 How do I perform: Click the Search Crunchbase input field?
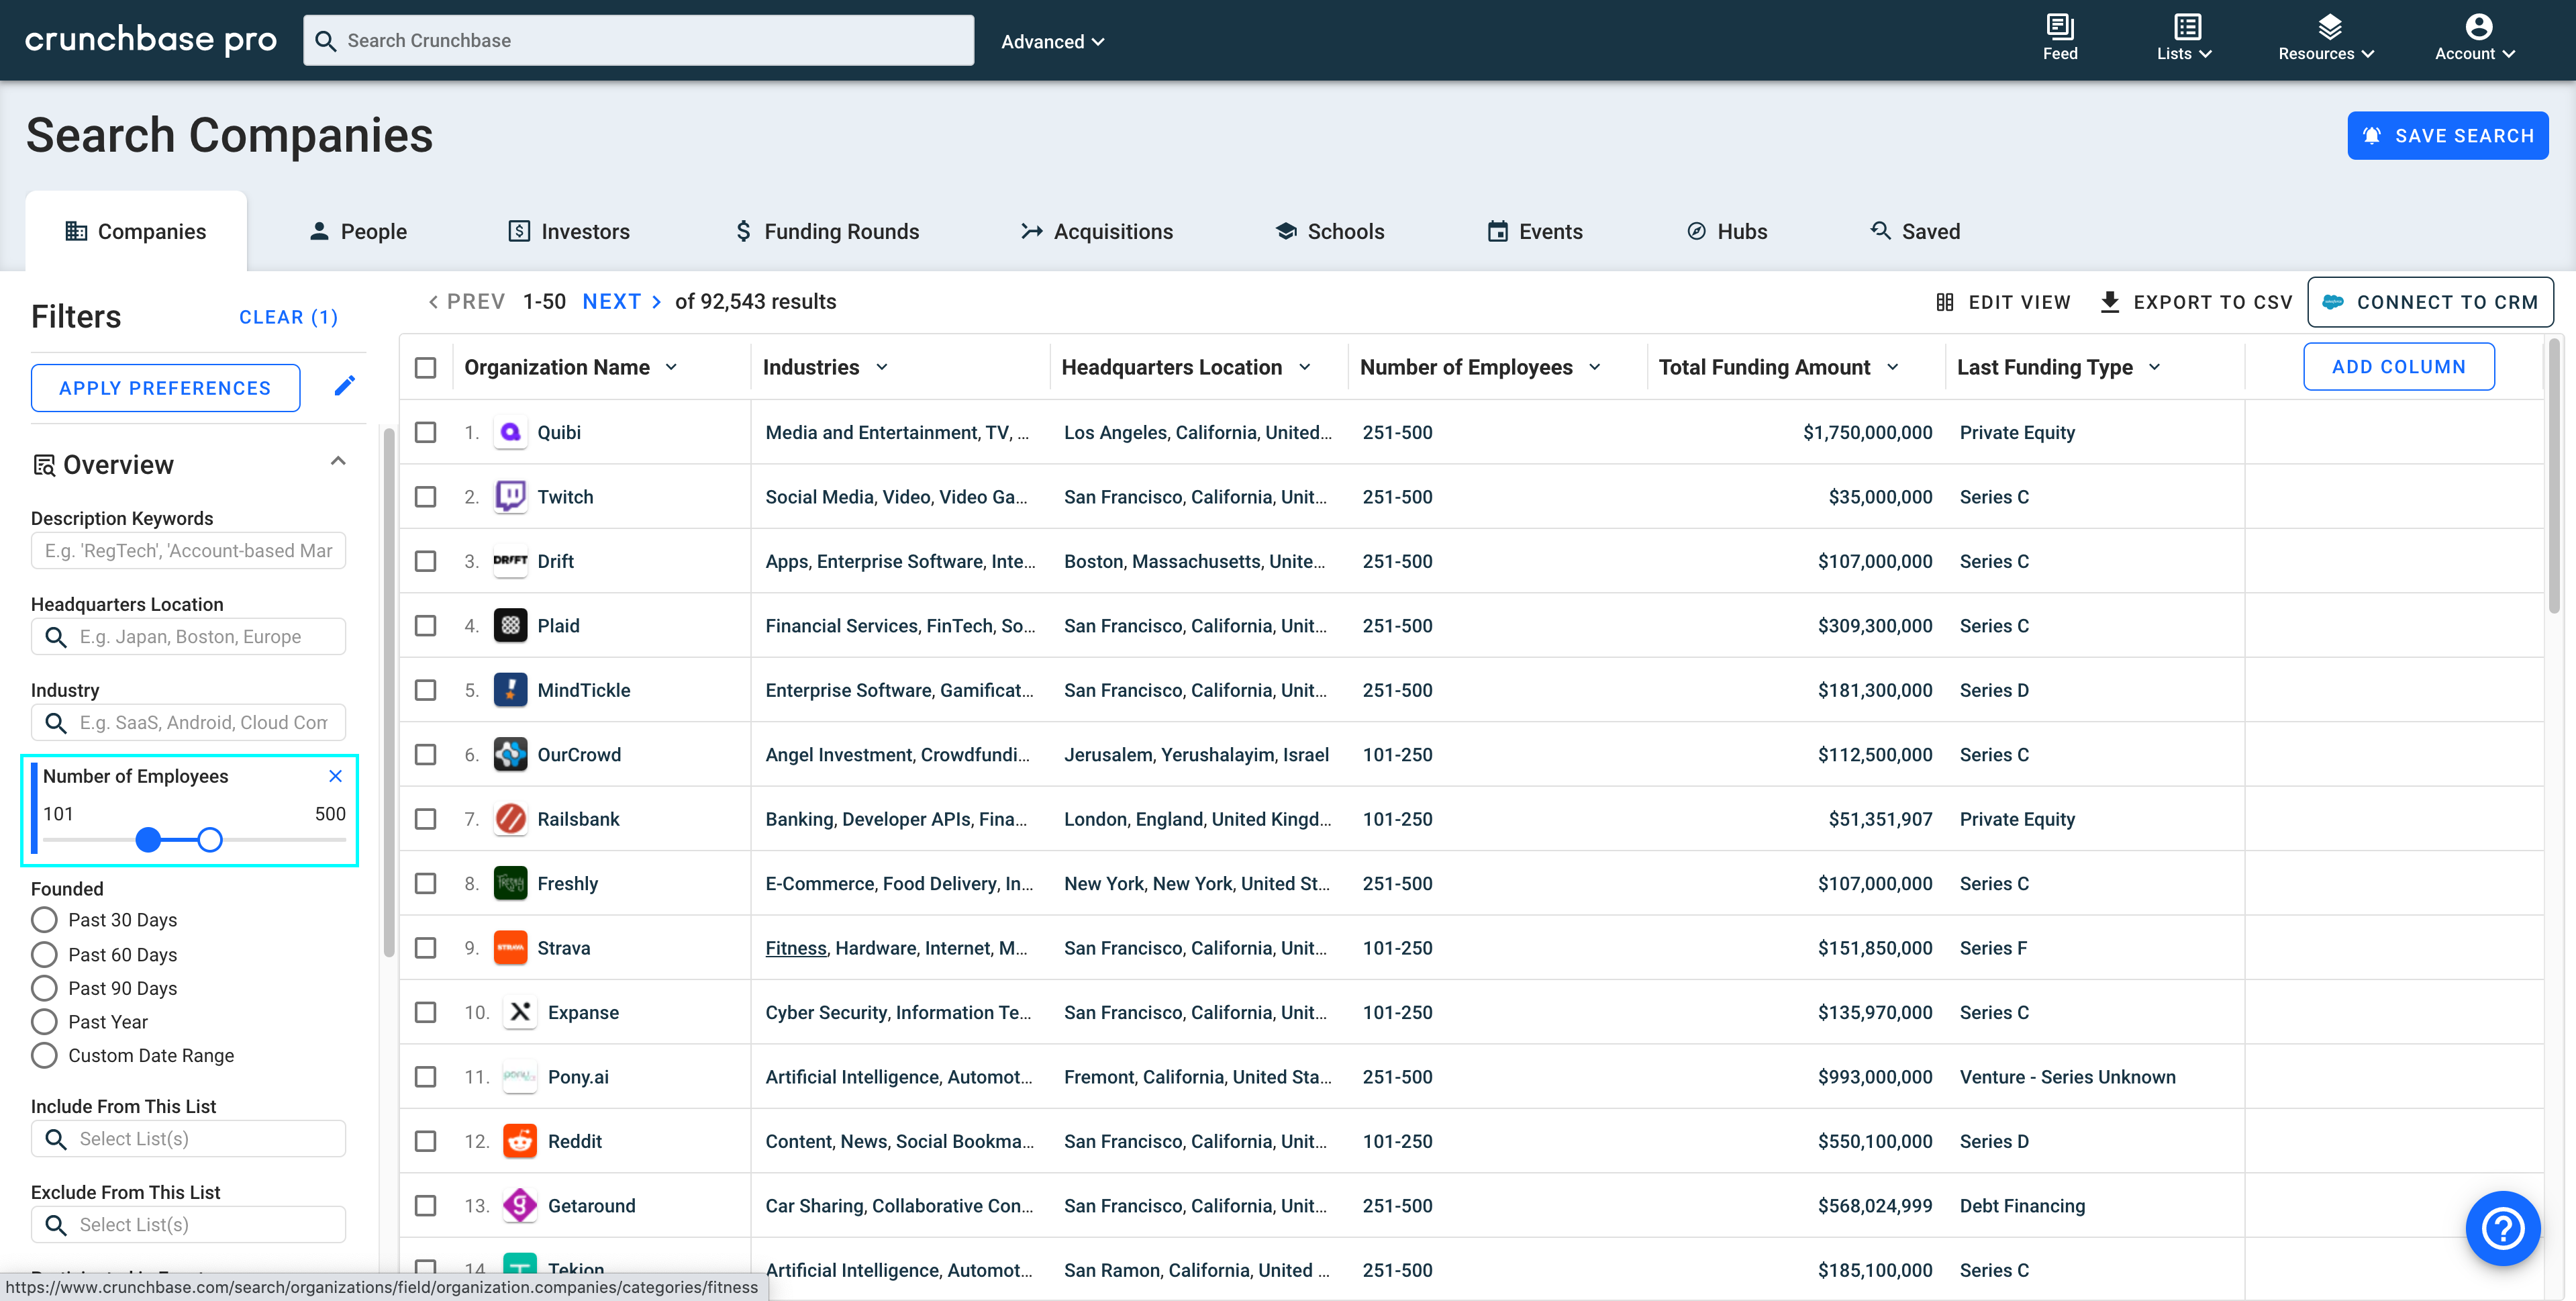(x=638, y=41)
